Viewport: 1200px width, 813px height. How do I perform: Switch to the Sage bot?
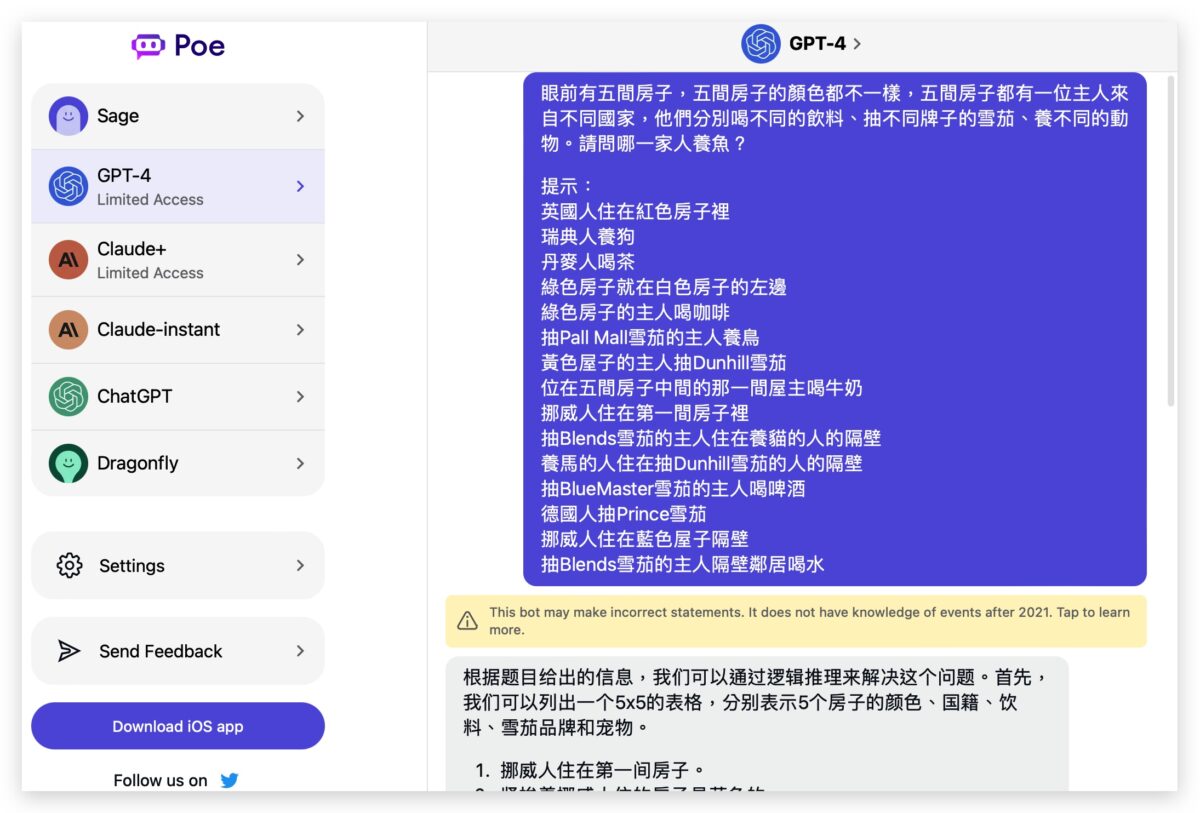click(178, 116)
